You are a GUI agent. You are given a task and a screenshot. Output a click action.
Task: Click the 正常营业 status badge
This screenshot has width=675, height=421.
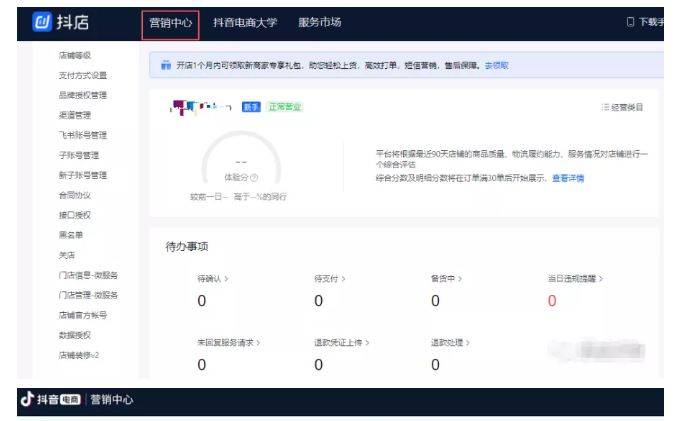coord(285,107)
